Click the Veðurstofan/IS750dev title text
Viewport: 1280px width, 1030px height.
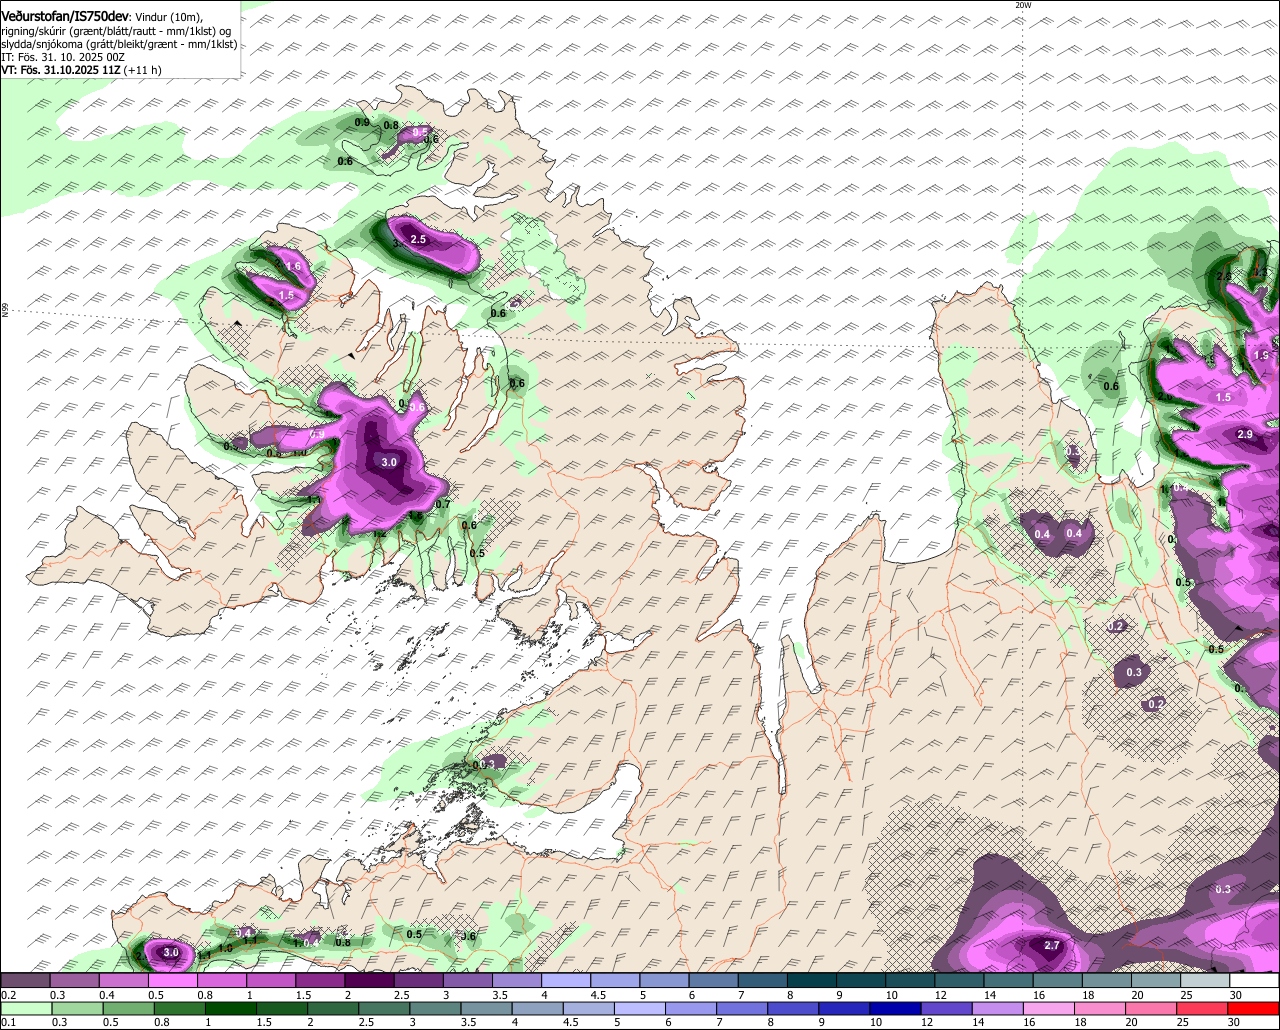click(x=65, y=16)
